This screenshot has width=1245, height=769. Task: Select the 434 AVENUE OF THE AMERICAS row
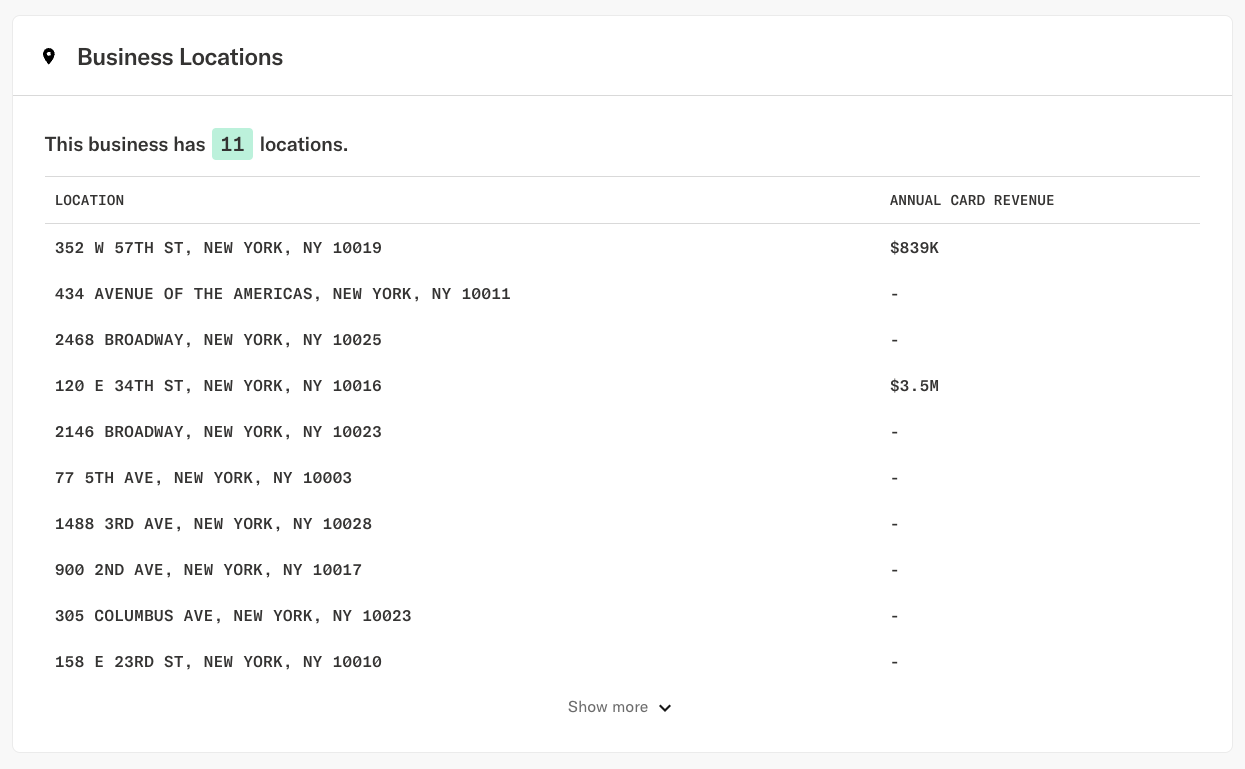pos(282,294)
